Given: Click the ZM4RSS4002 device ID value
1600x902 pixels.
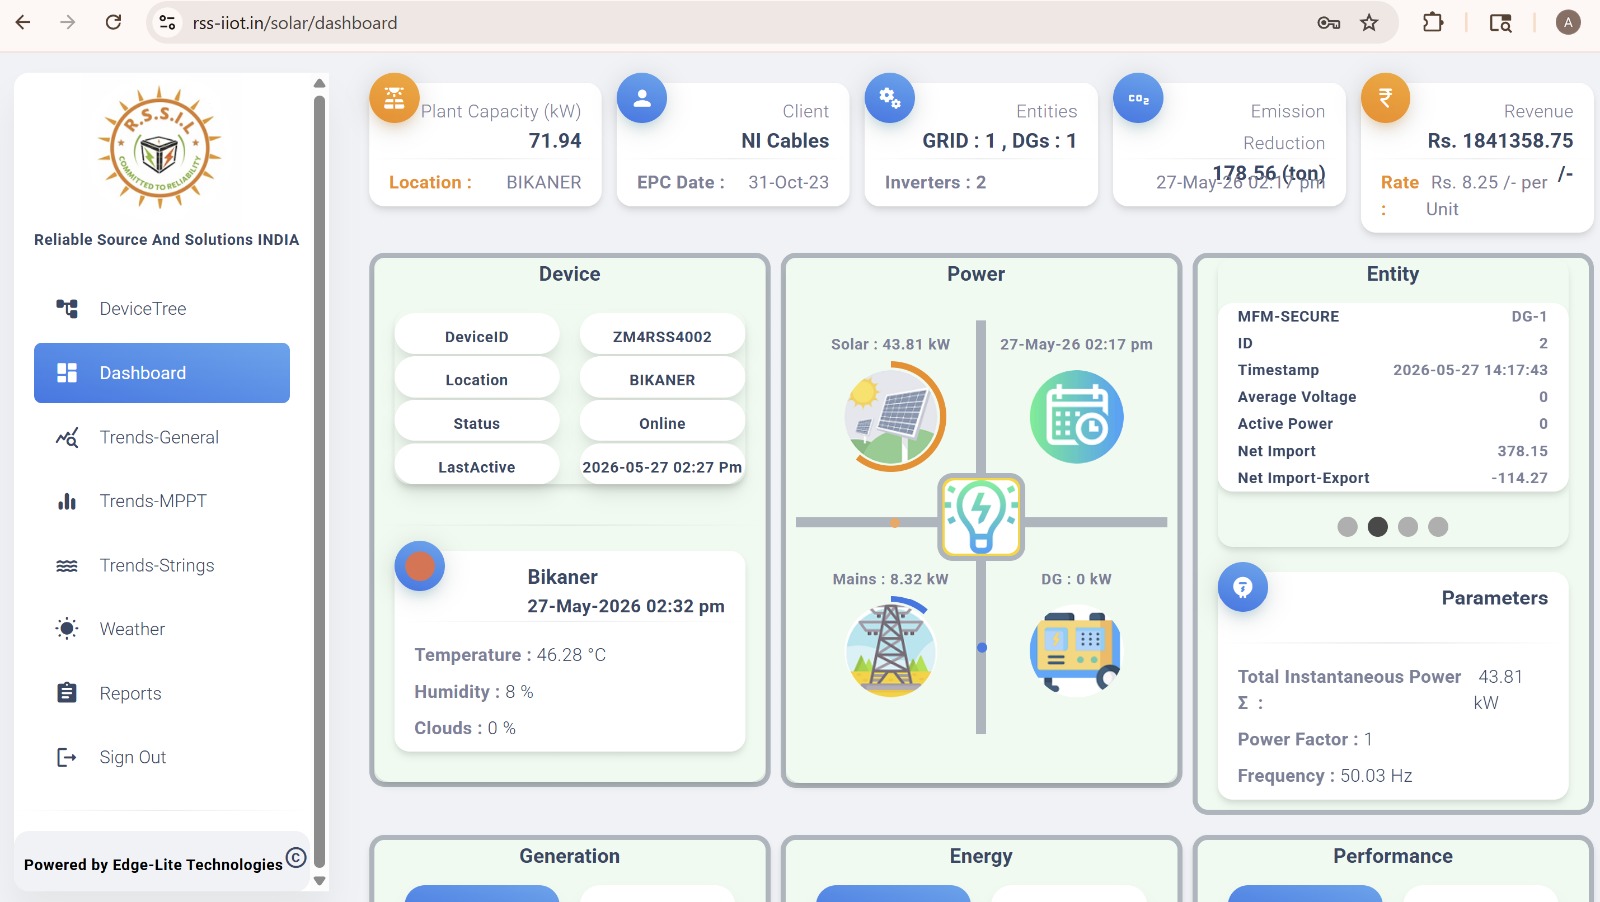Looking at the screenshot, I should click(662, 337).
